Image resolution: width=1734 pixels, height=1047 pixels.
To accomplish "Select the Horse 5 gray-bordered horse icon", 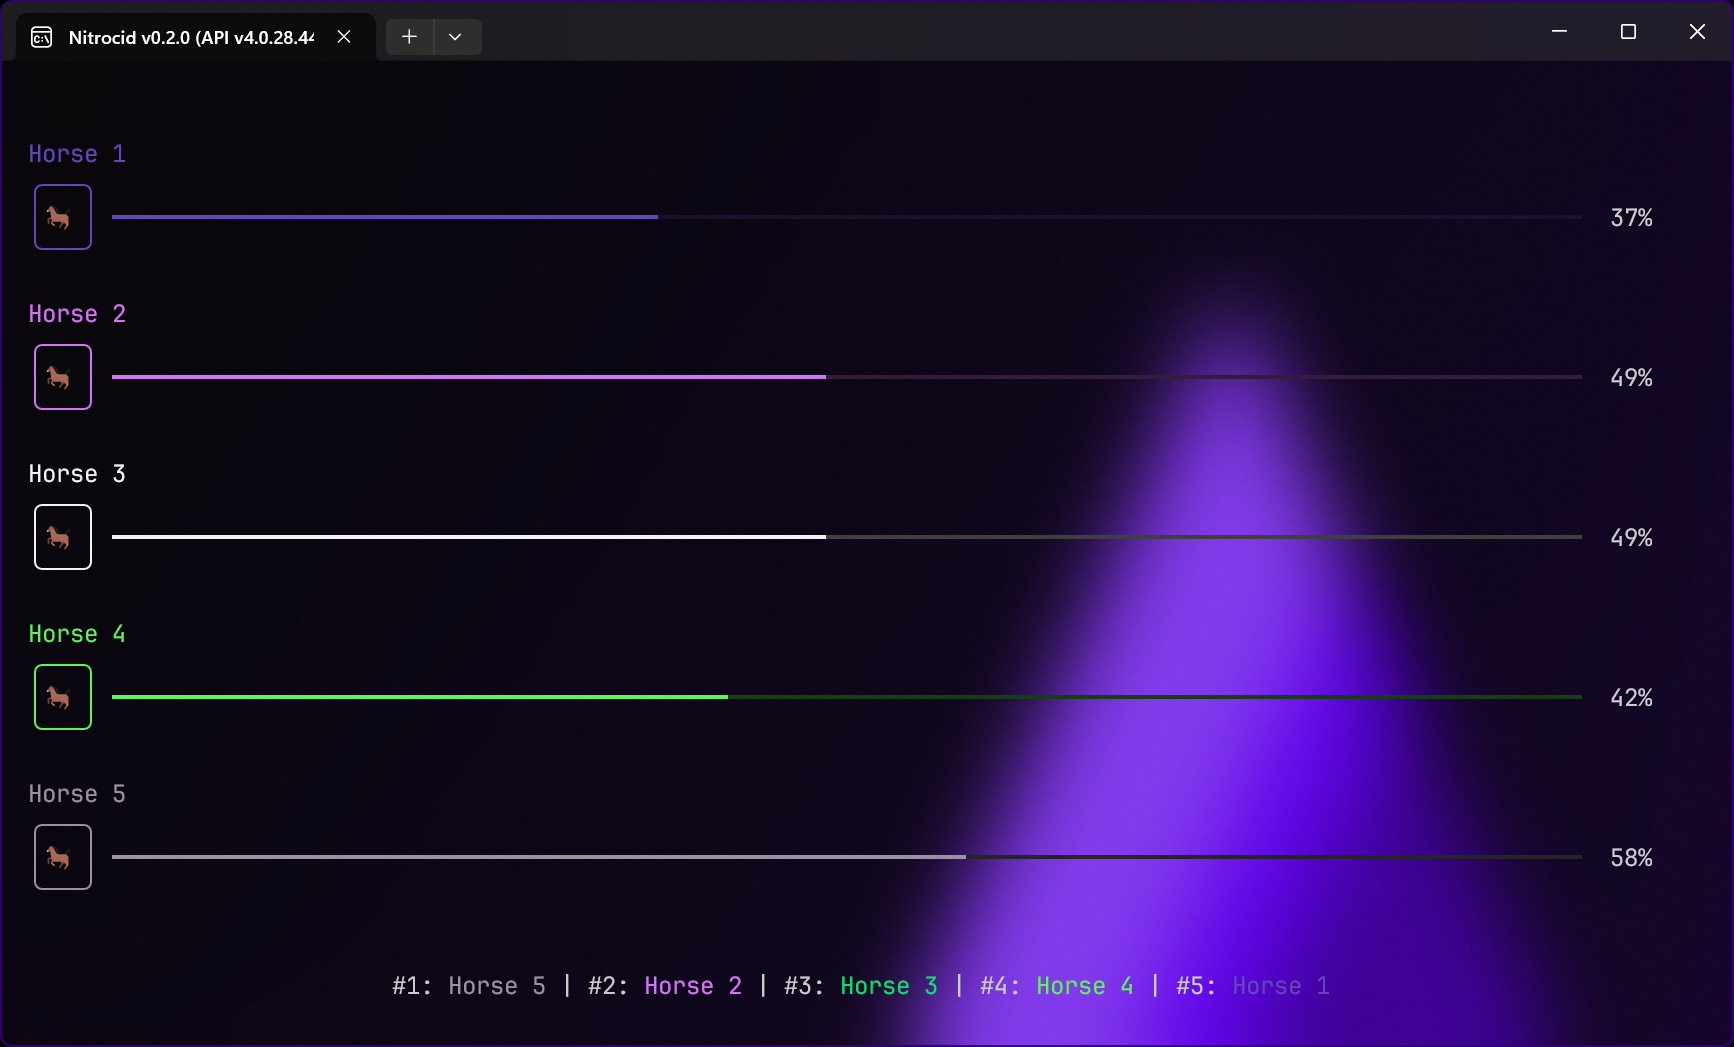I will pyautogui.click(x=62, y=857).
